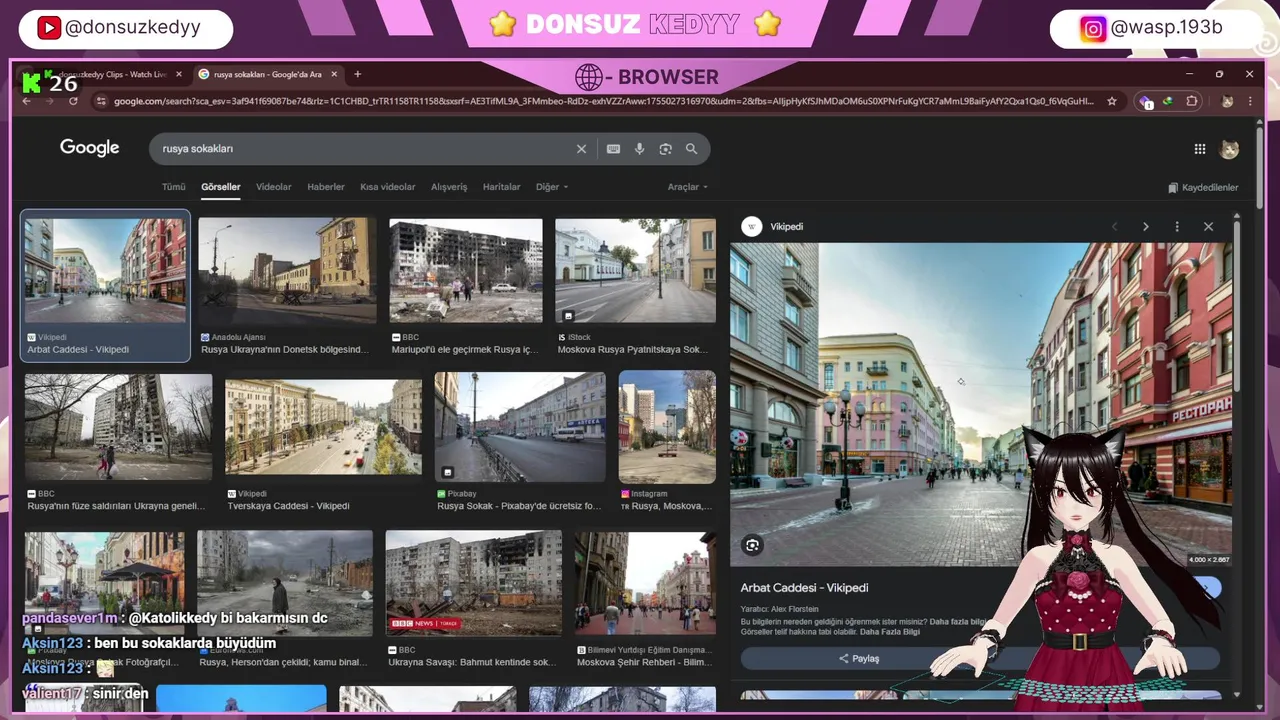This screenshot has height=720, width=1280.
Task: Open the Haritalar tab
Action: coord(502,187)
